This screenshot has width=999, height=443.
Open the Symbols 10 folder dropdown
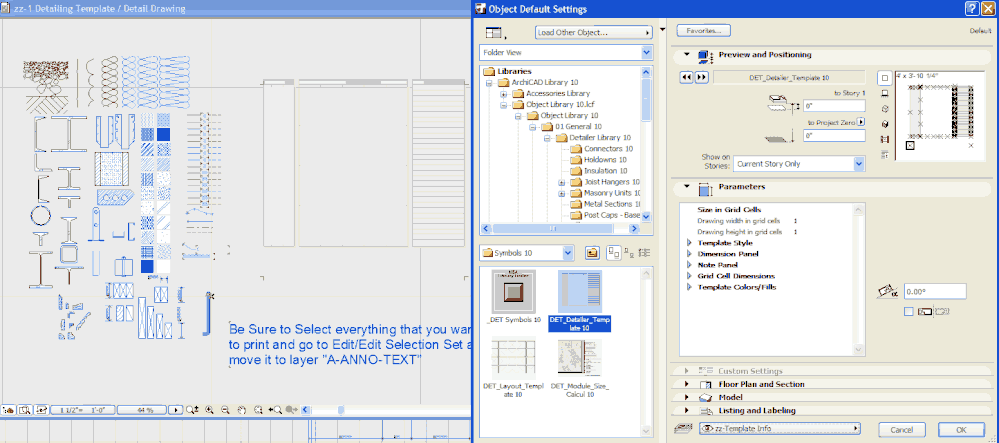pos(568,253)
